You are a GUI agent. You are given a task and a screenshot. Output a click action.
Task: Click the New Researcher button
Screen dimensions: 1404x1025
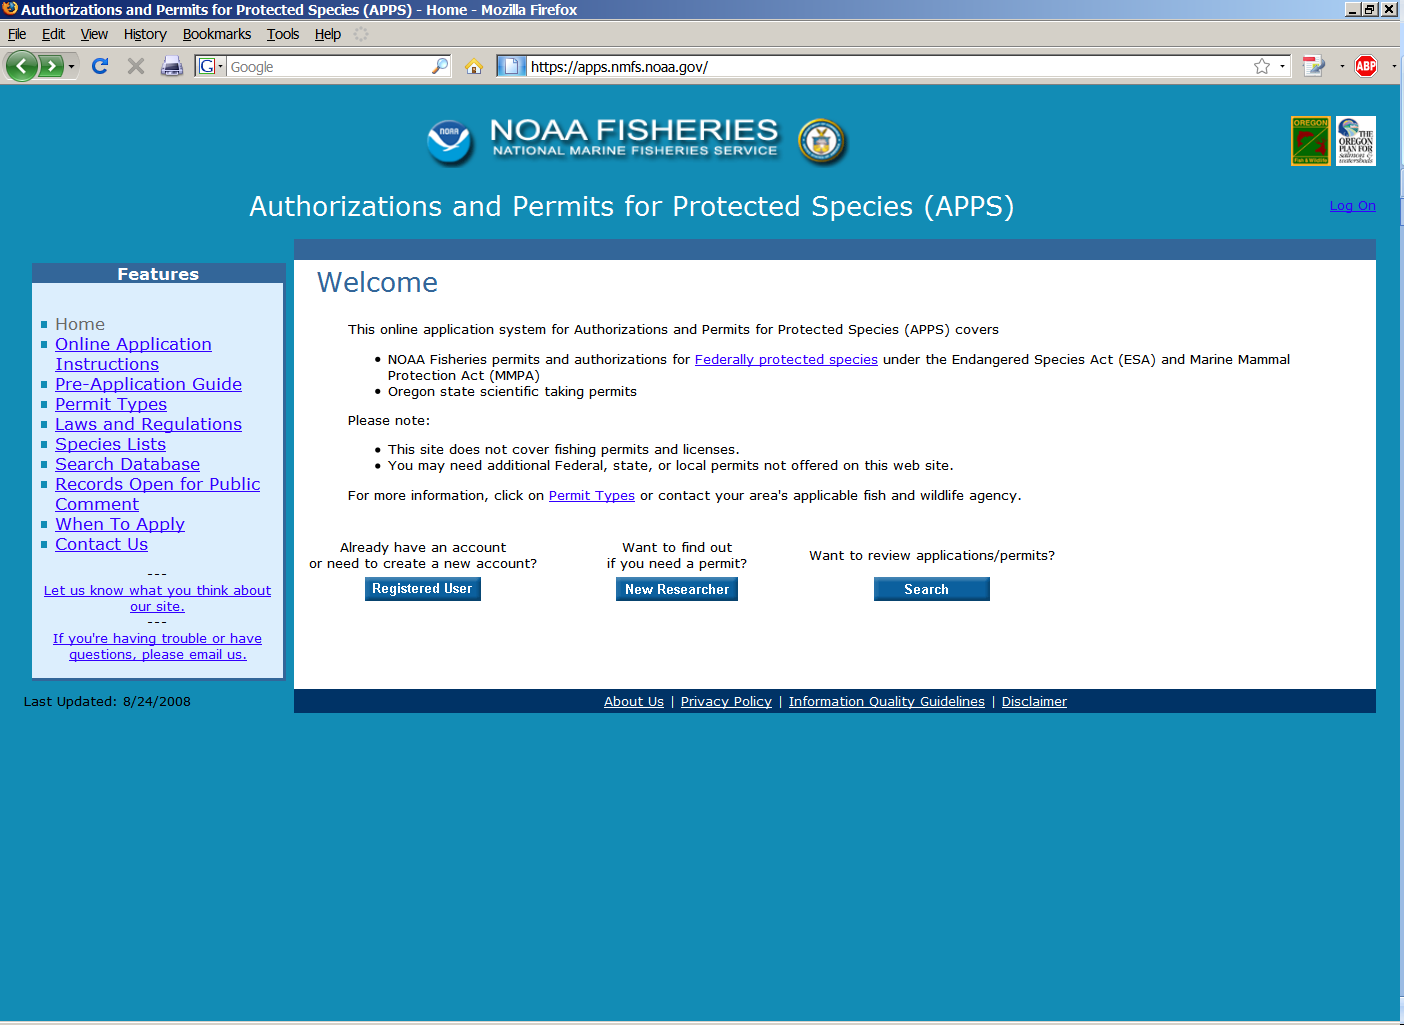(677, 589)
